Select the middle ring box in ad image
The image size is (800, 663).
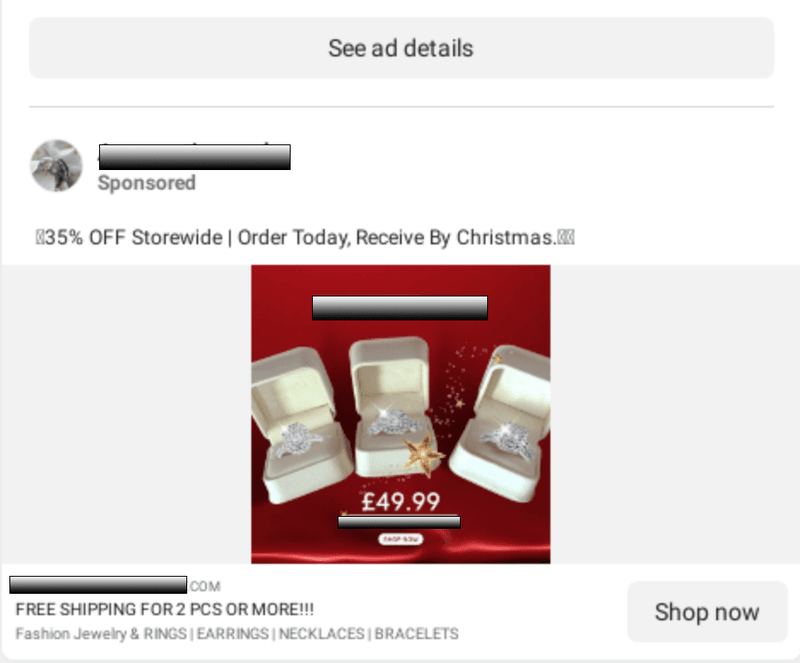(x=390, y=406)
